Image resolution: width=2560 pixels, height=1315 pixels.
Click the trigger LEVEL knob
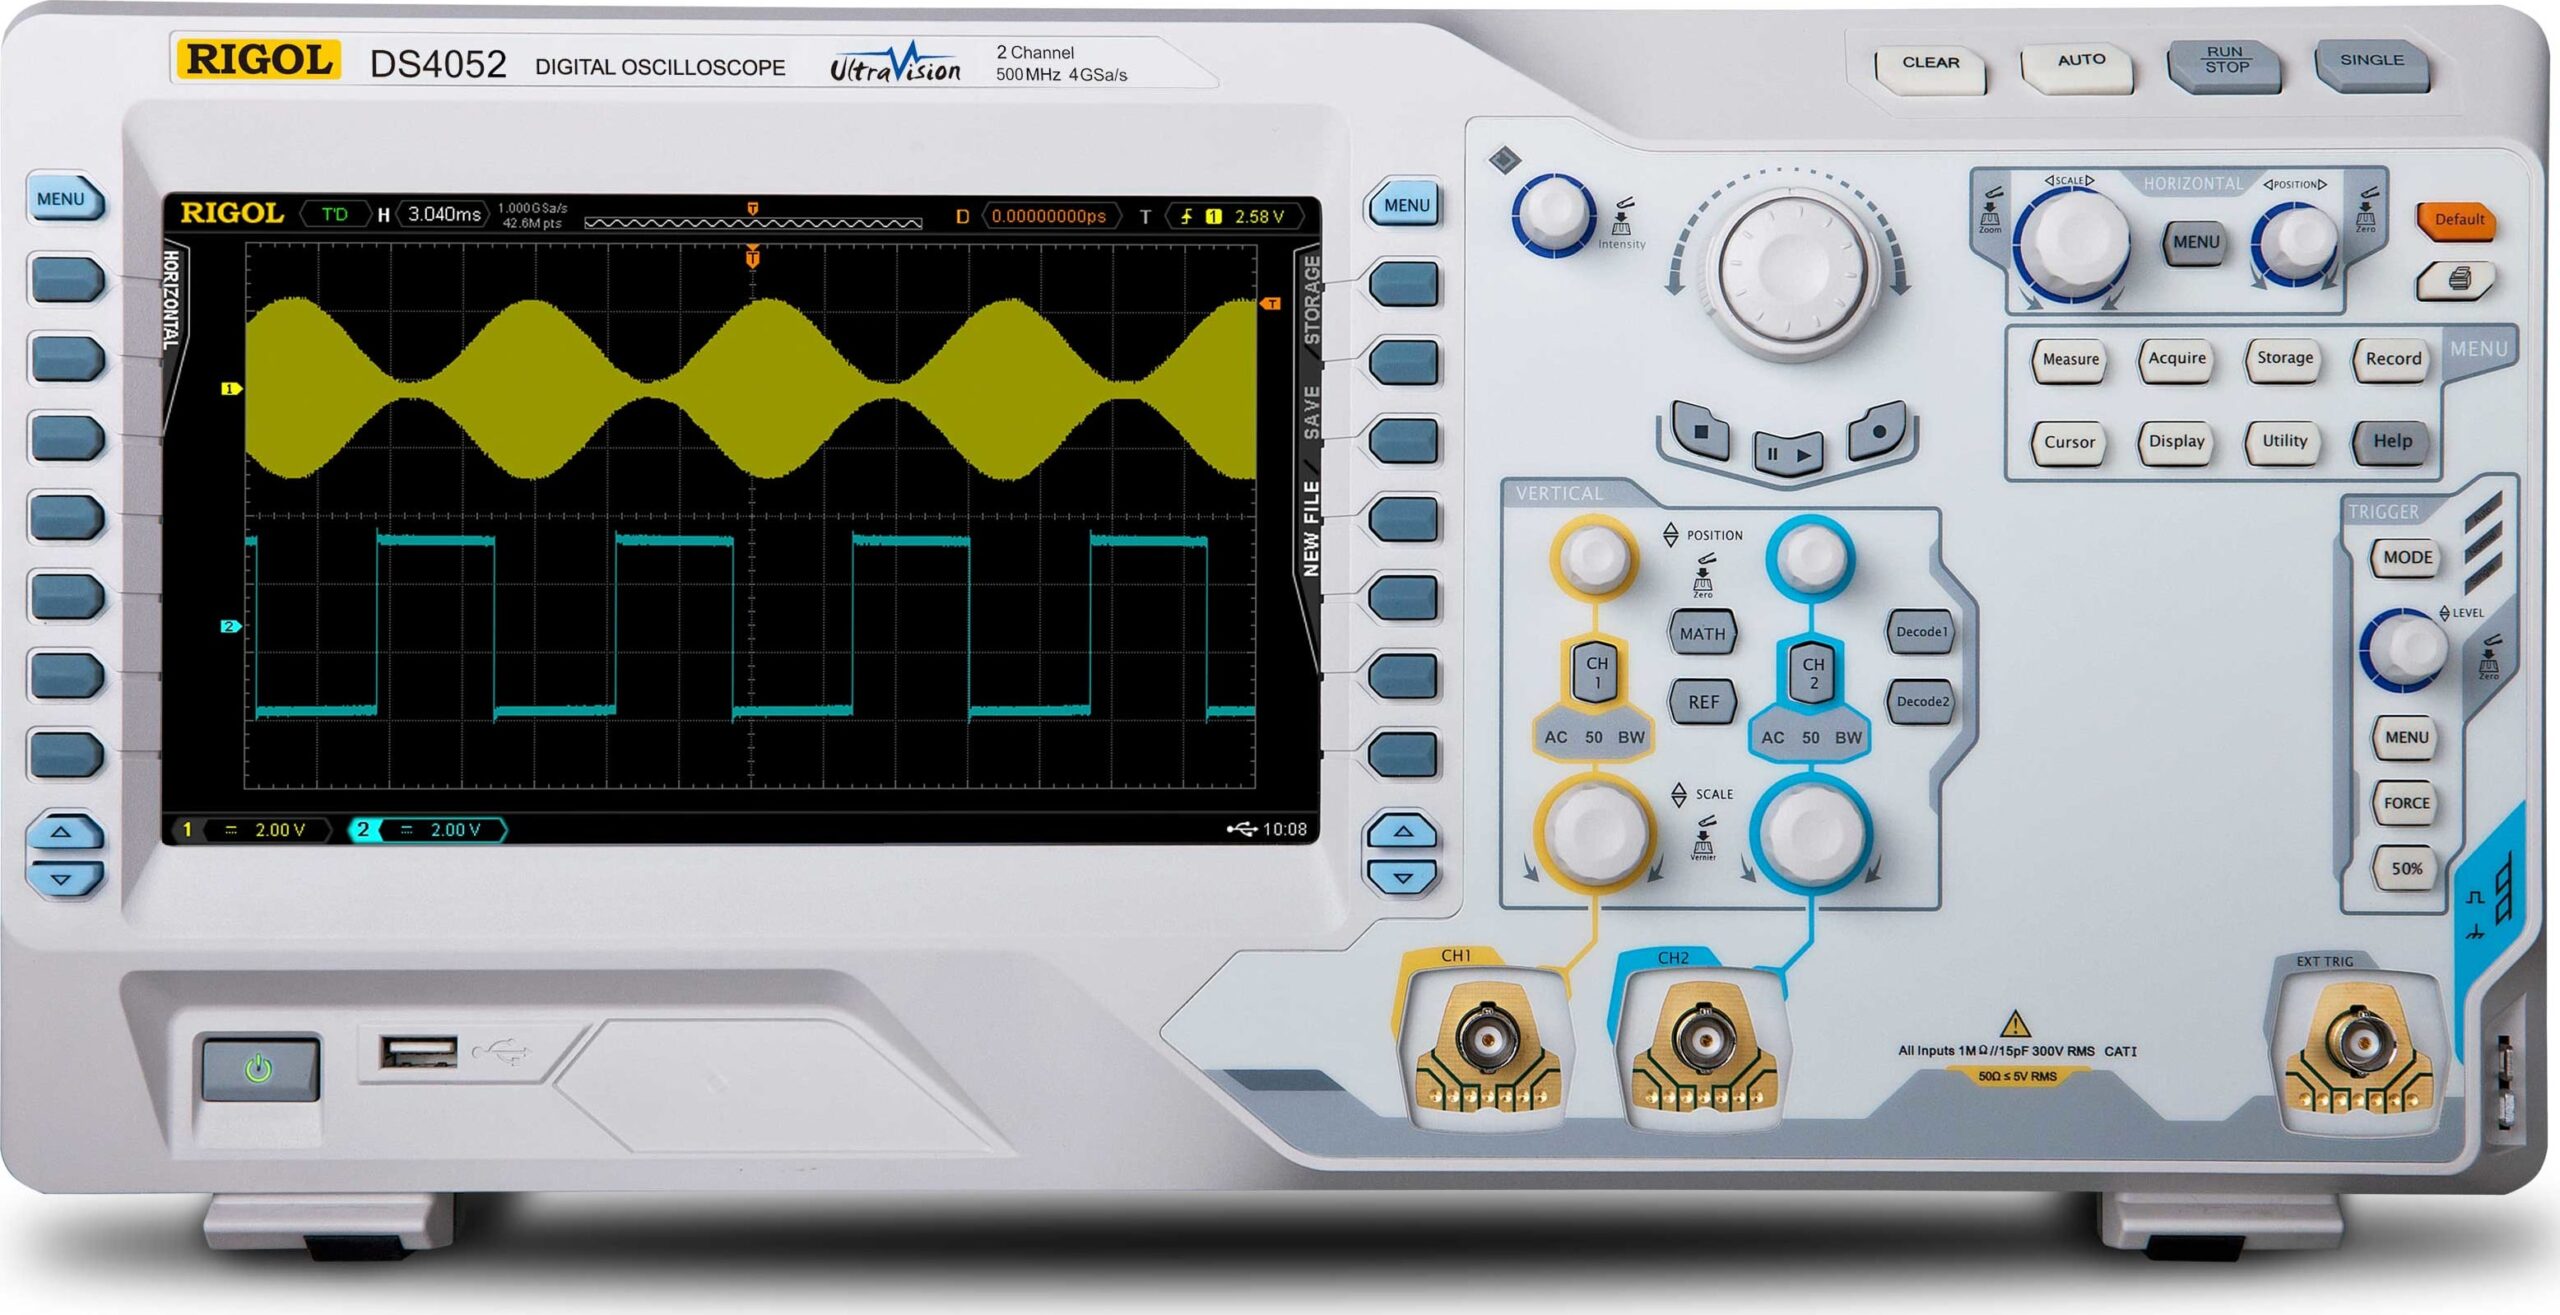click(2403, 650)
